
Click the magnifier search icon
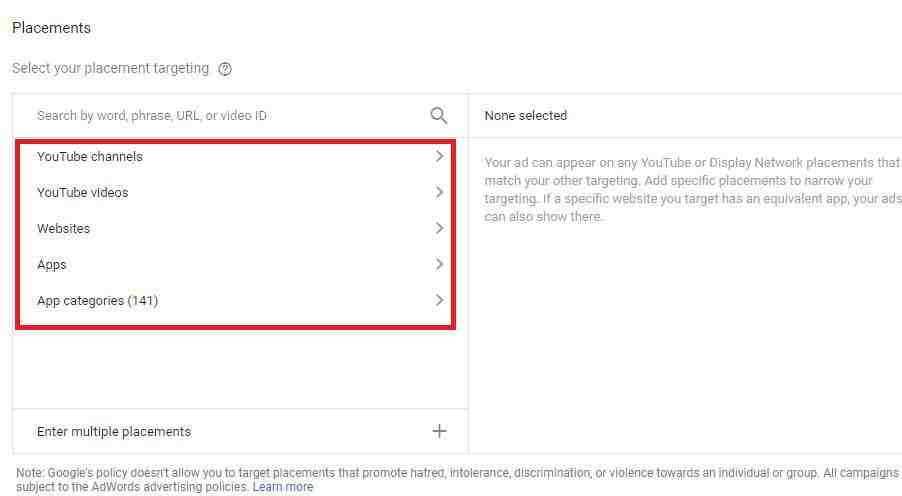[438, 116]
